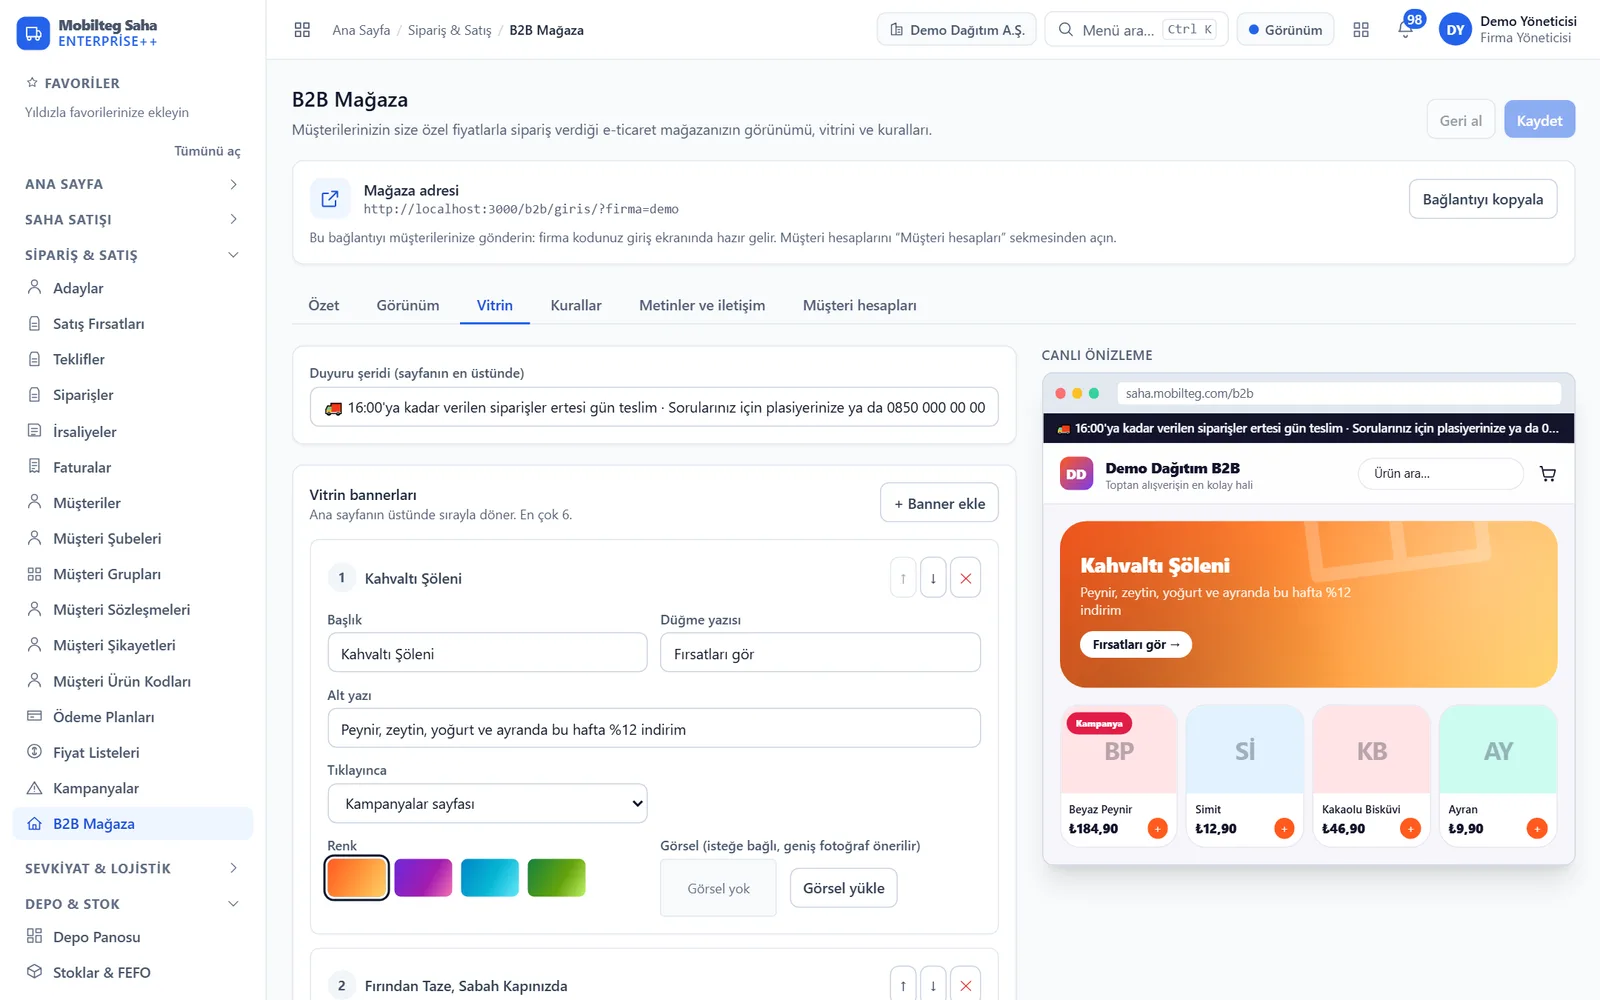Screen dimensions: 1600x1000
Task: Switch to the Müşteri hesapları tab
Action: pyautogui.click(x=859, y=305)
